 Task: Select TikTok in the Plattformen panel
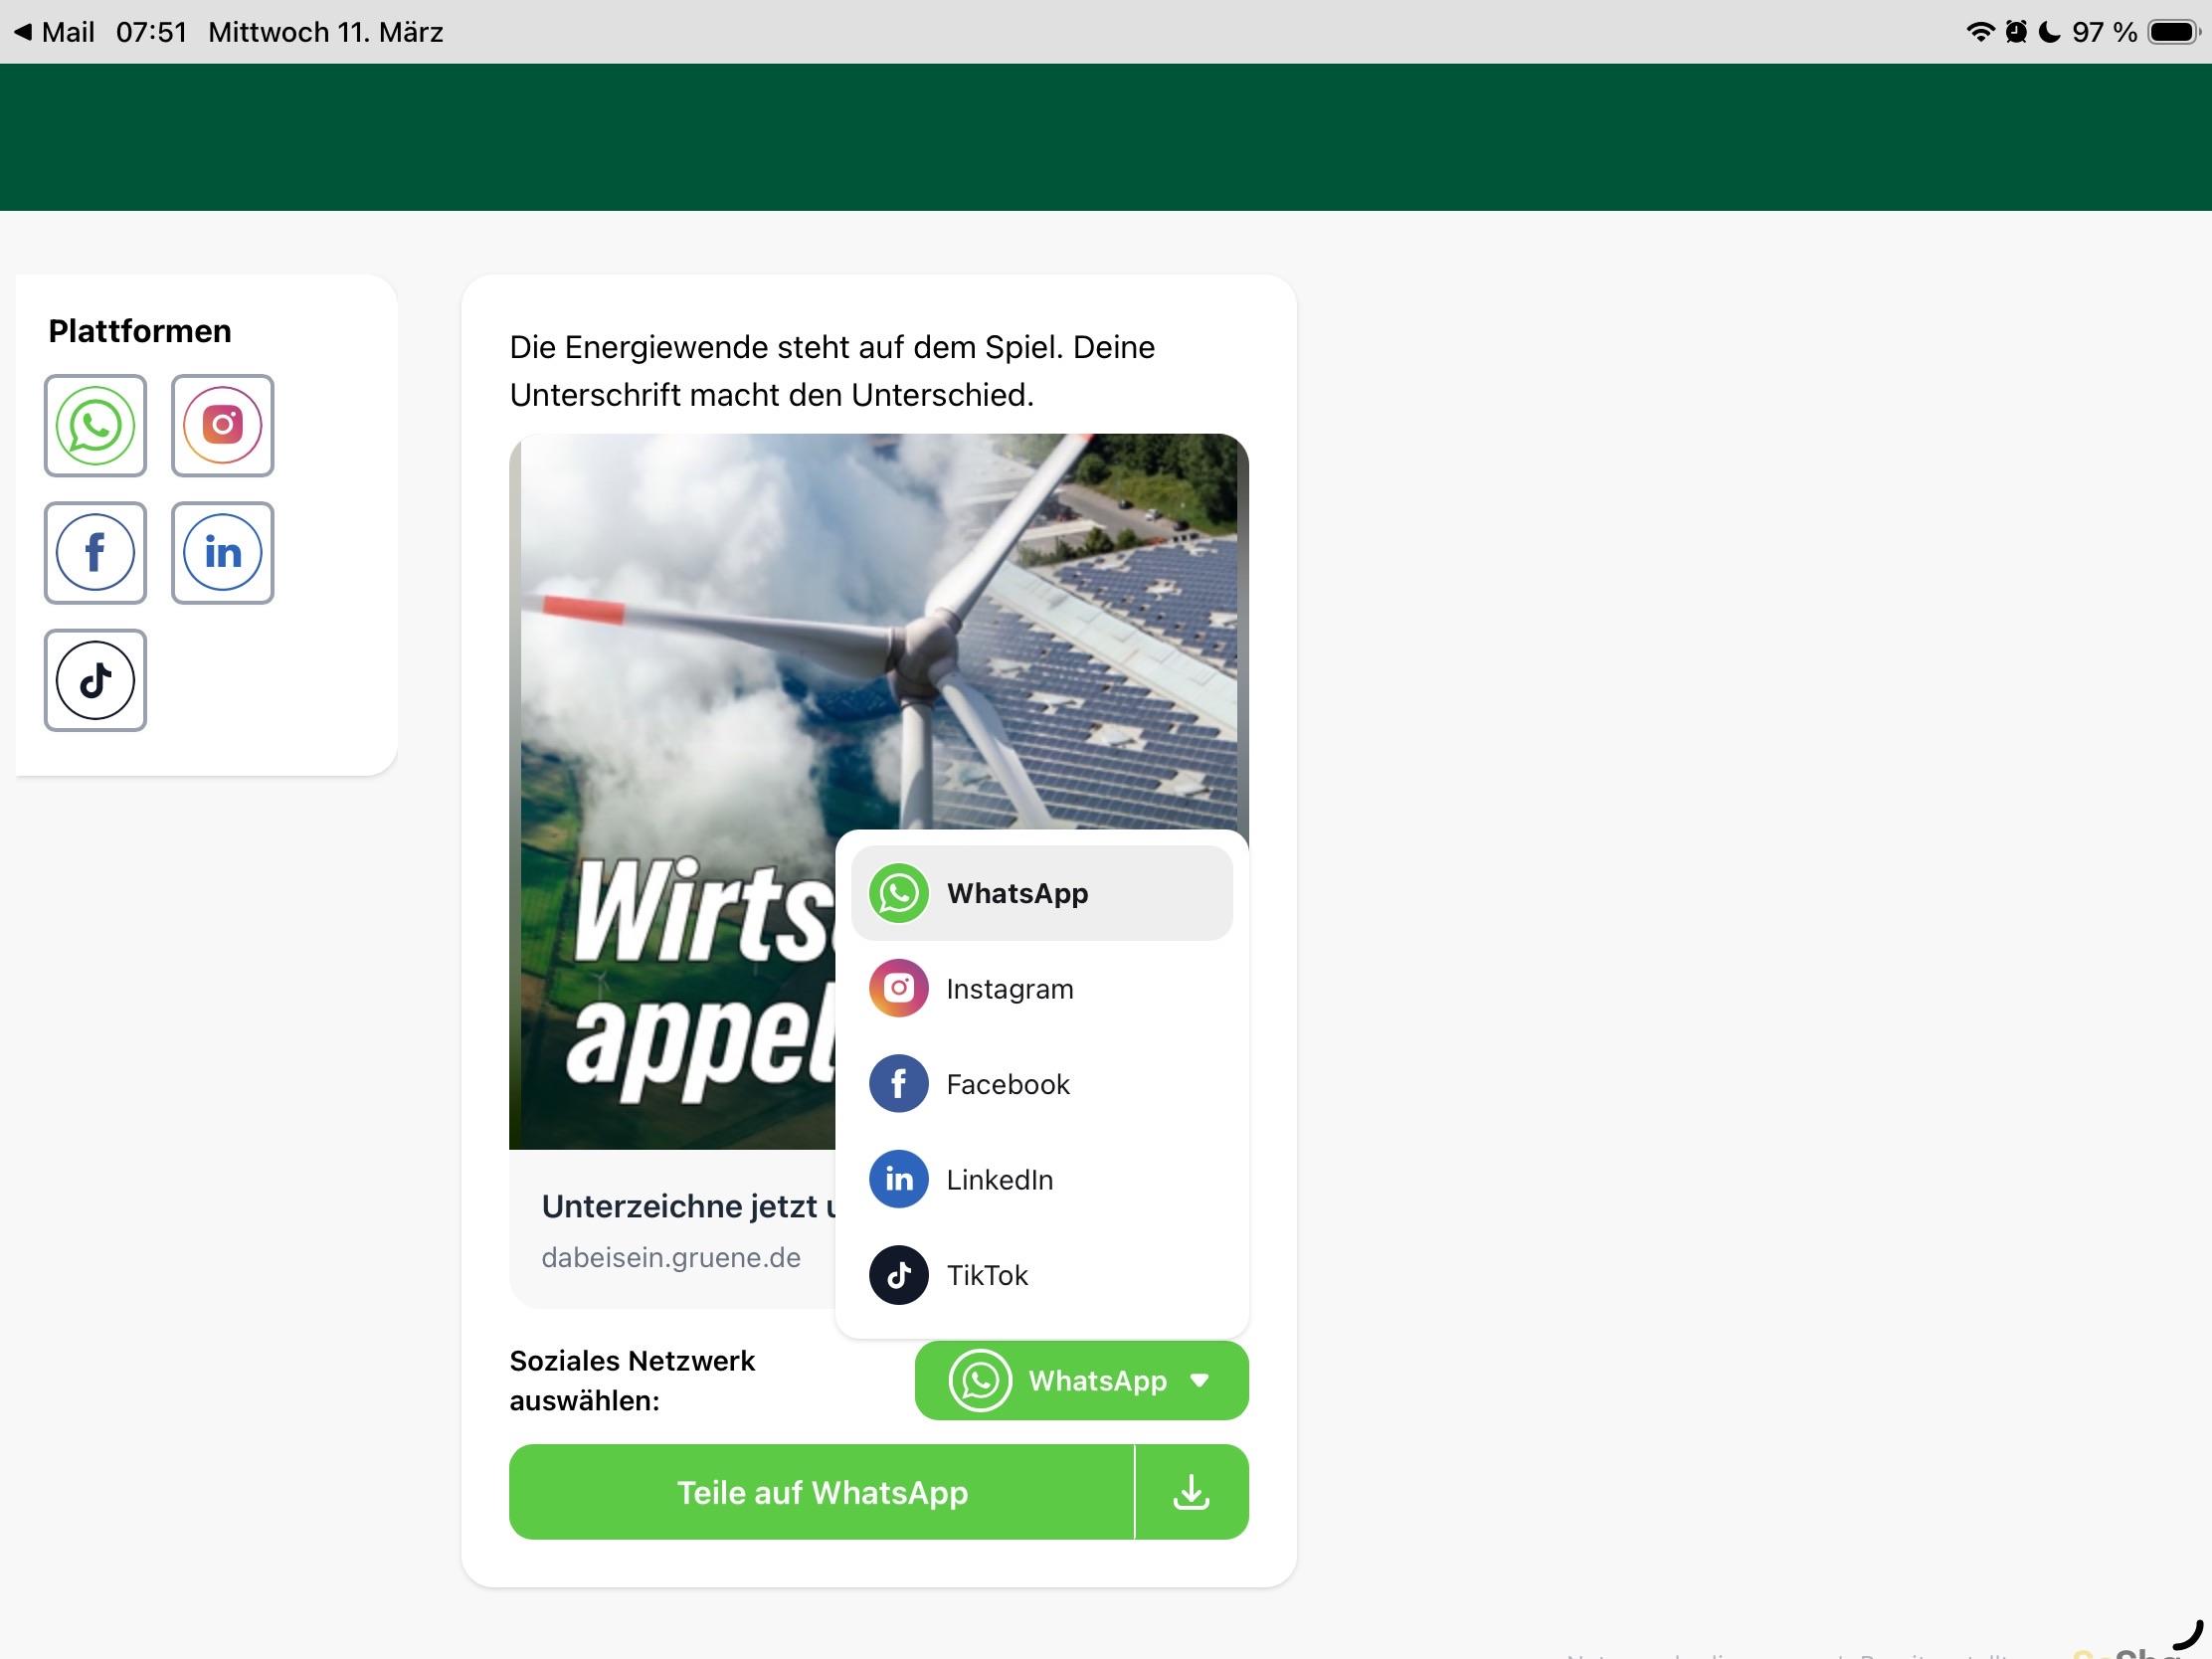95,680
